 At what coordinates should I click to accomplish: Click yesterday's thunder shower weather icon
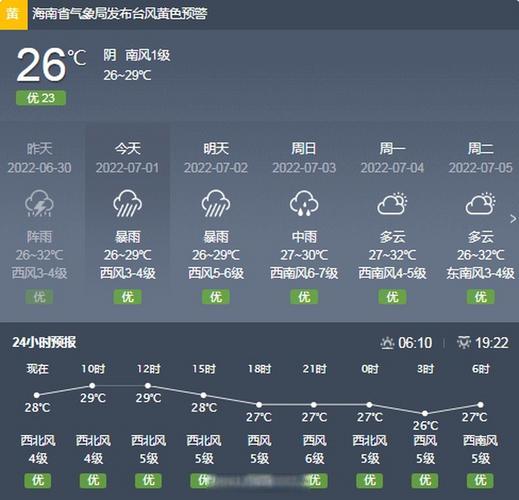39,203
